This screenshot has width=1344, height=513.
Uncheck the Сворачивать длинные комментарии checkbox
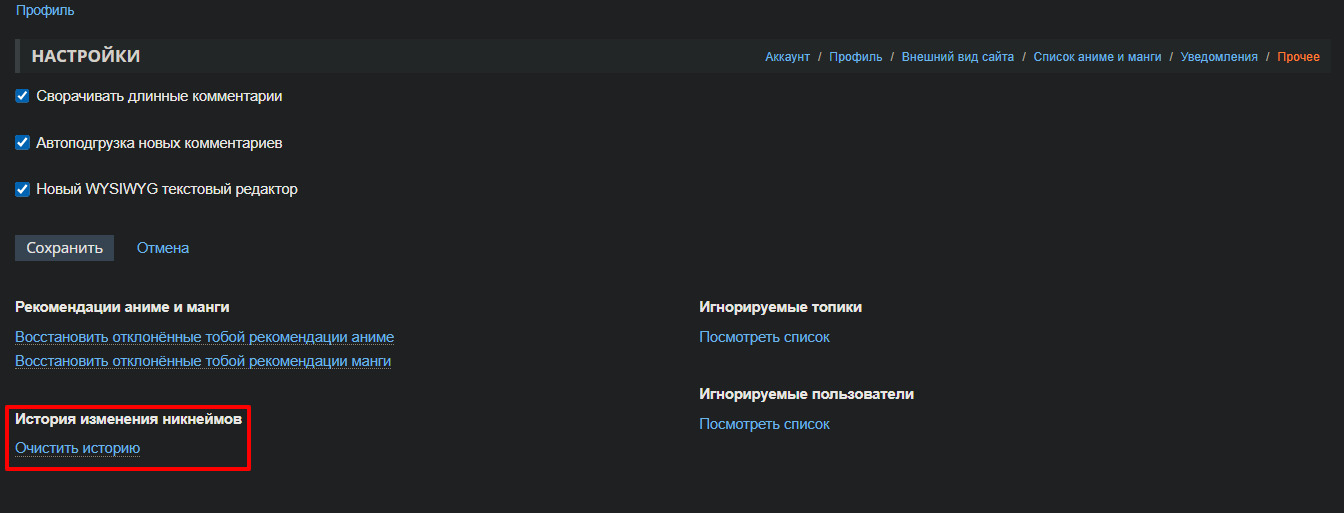point(22,97)
